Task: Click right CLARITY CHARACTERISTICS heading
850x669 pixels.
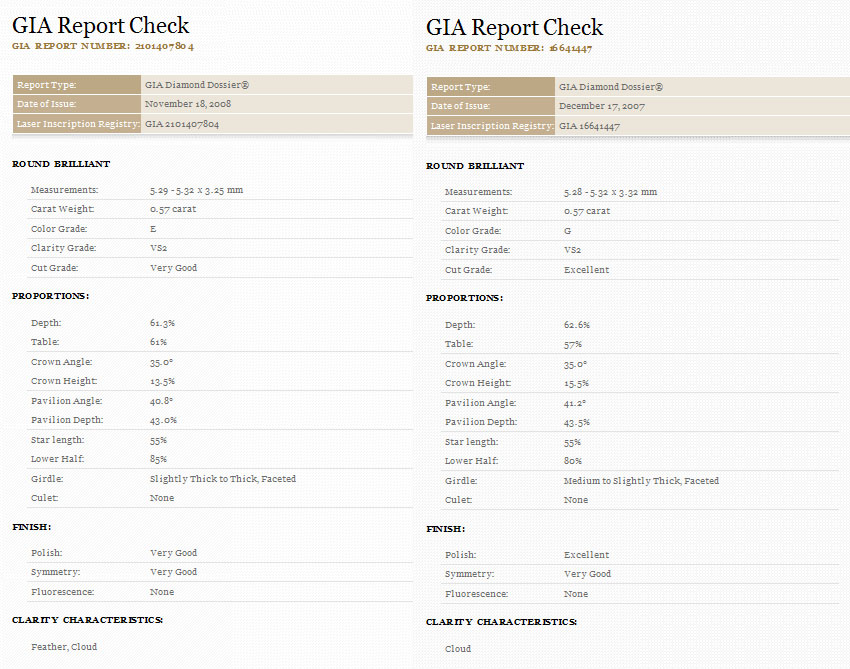Action: 501,622
